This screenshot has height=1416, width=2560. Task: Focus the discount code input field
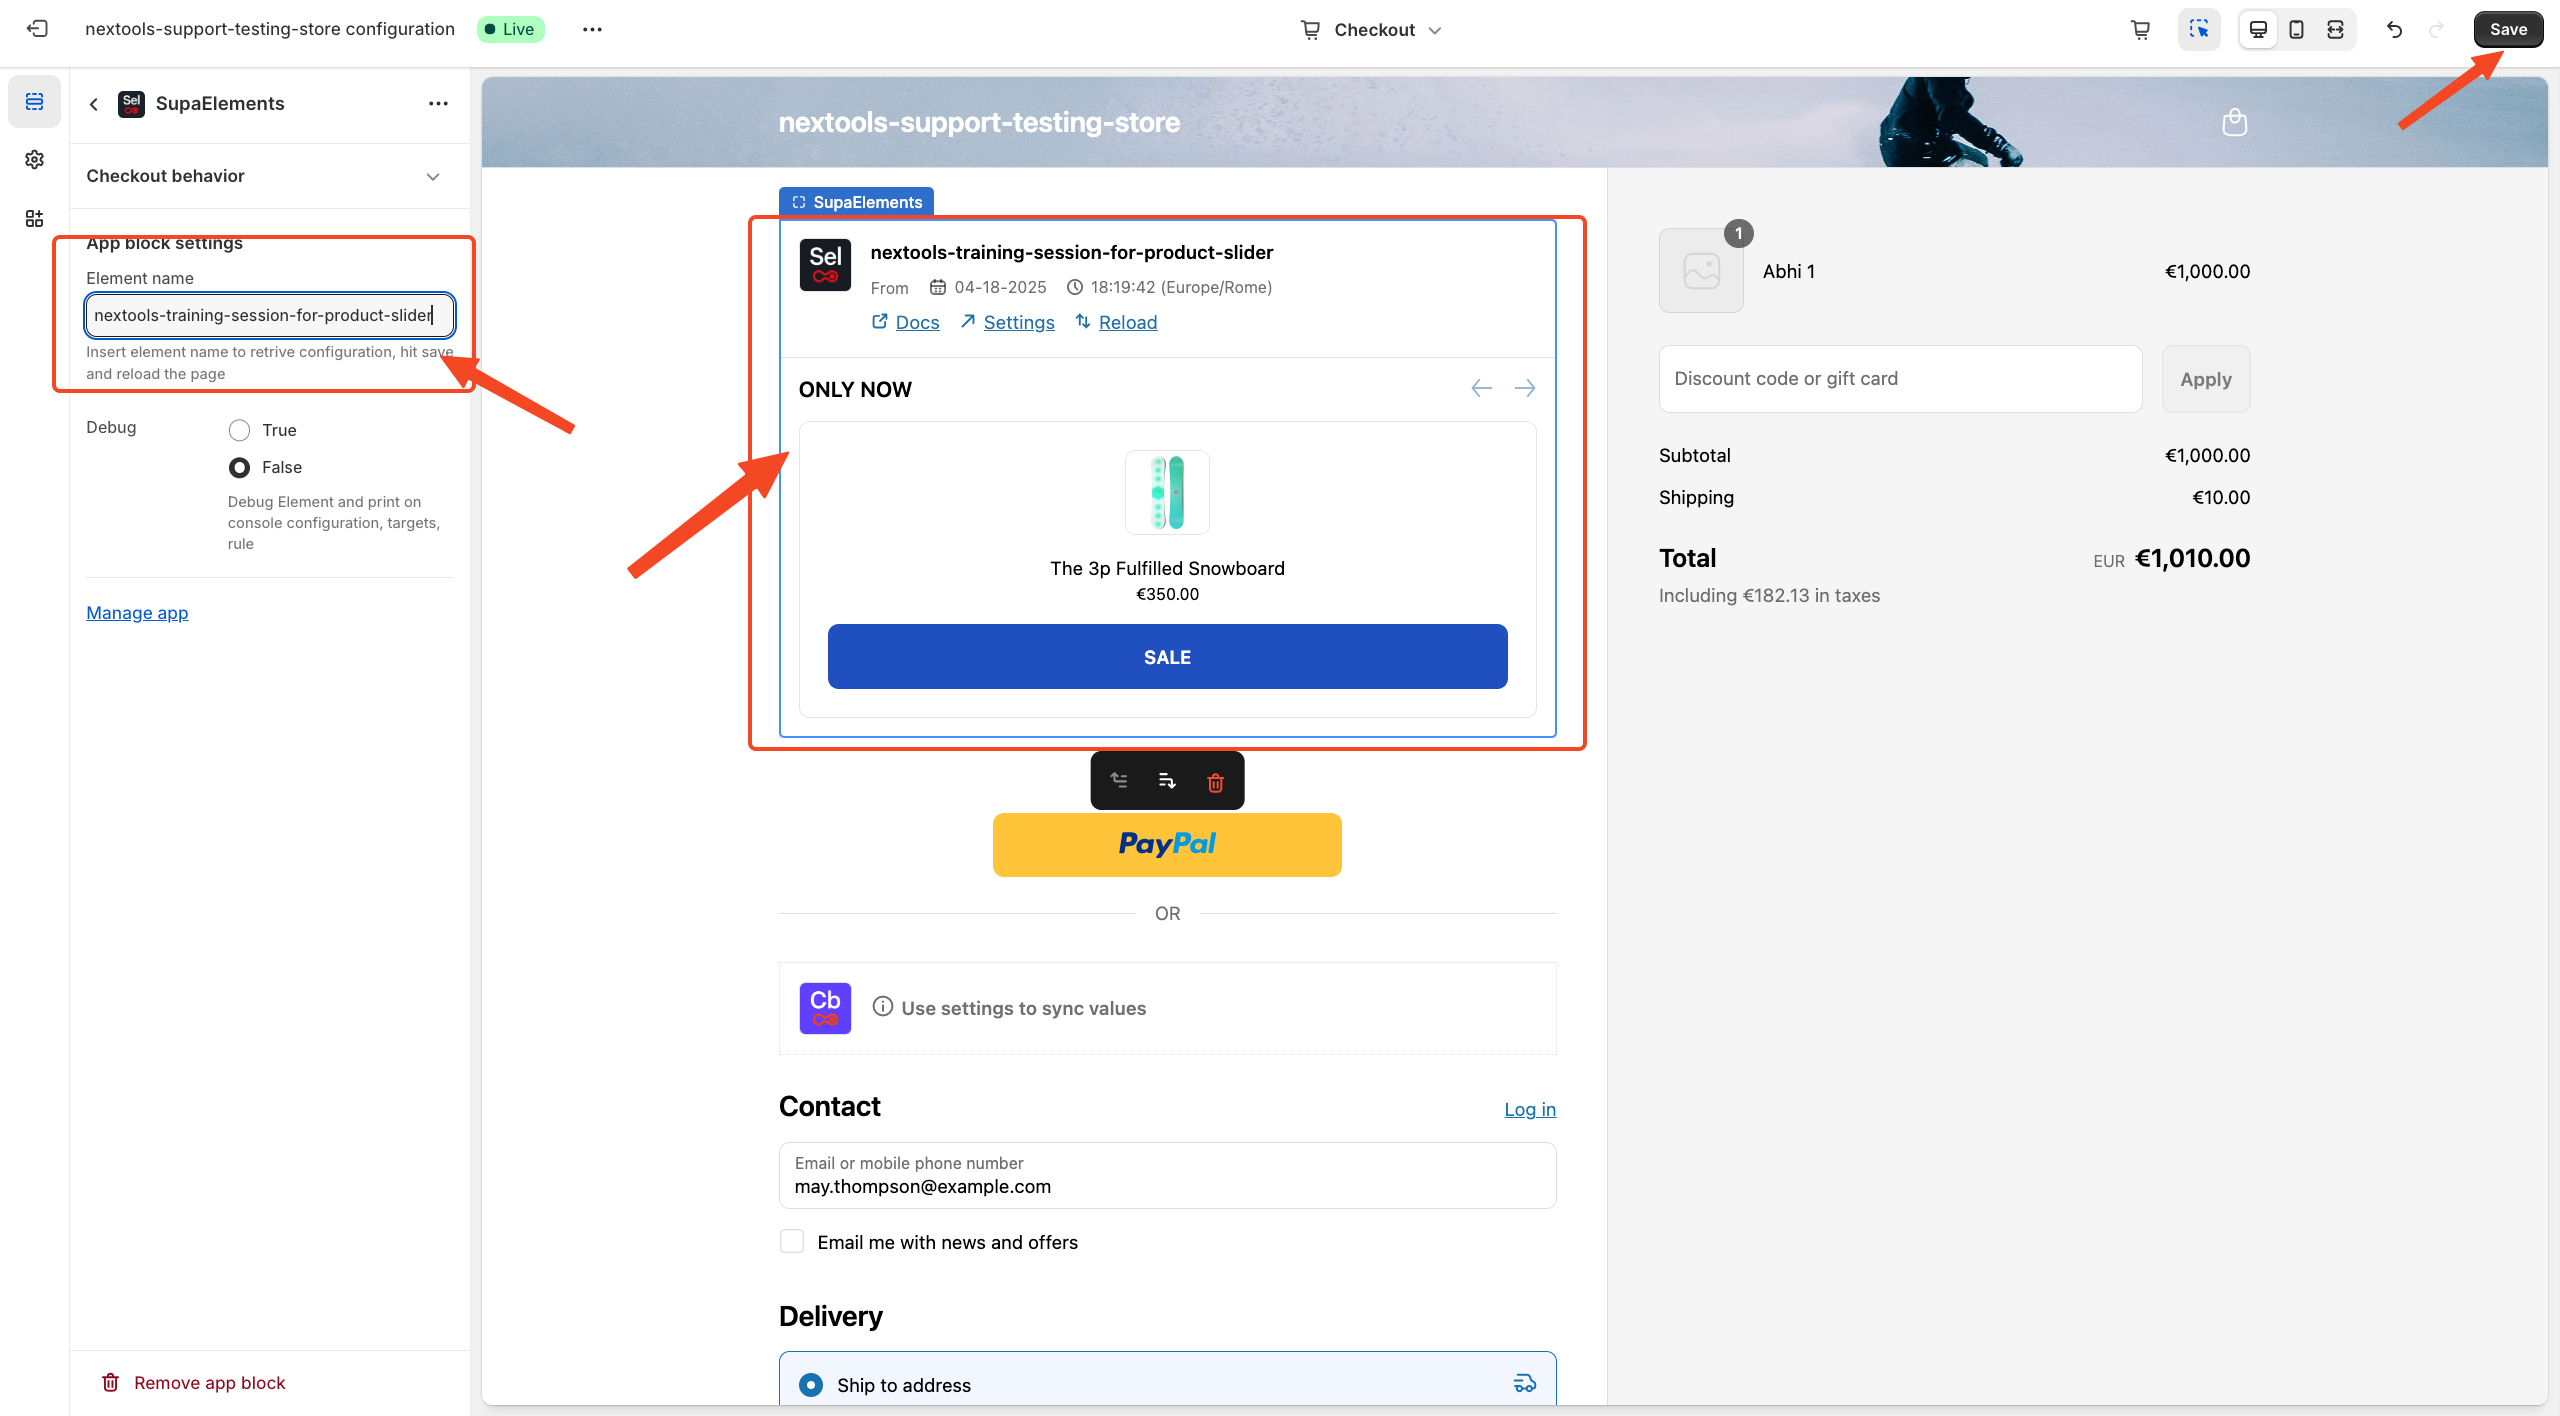[x=1900, y=379]
